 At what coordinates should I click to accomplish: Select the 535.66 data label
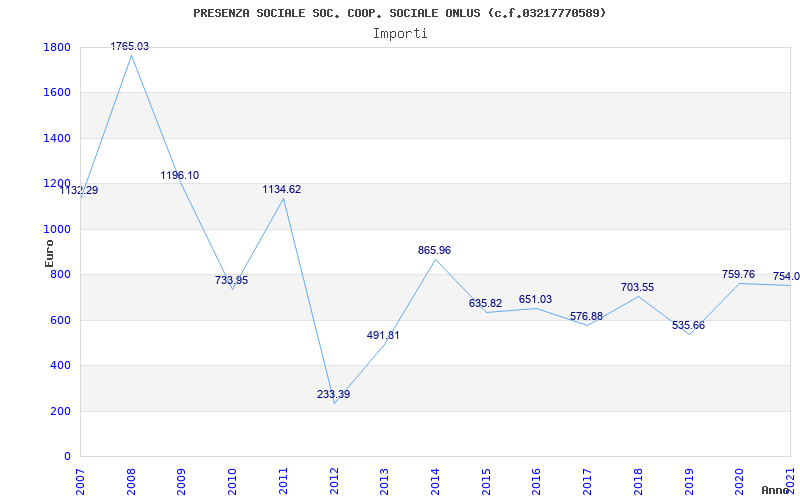[x=688, y=326]
